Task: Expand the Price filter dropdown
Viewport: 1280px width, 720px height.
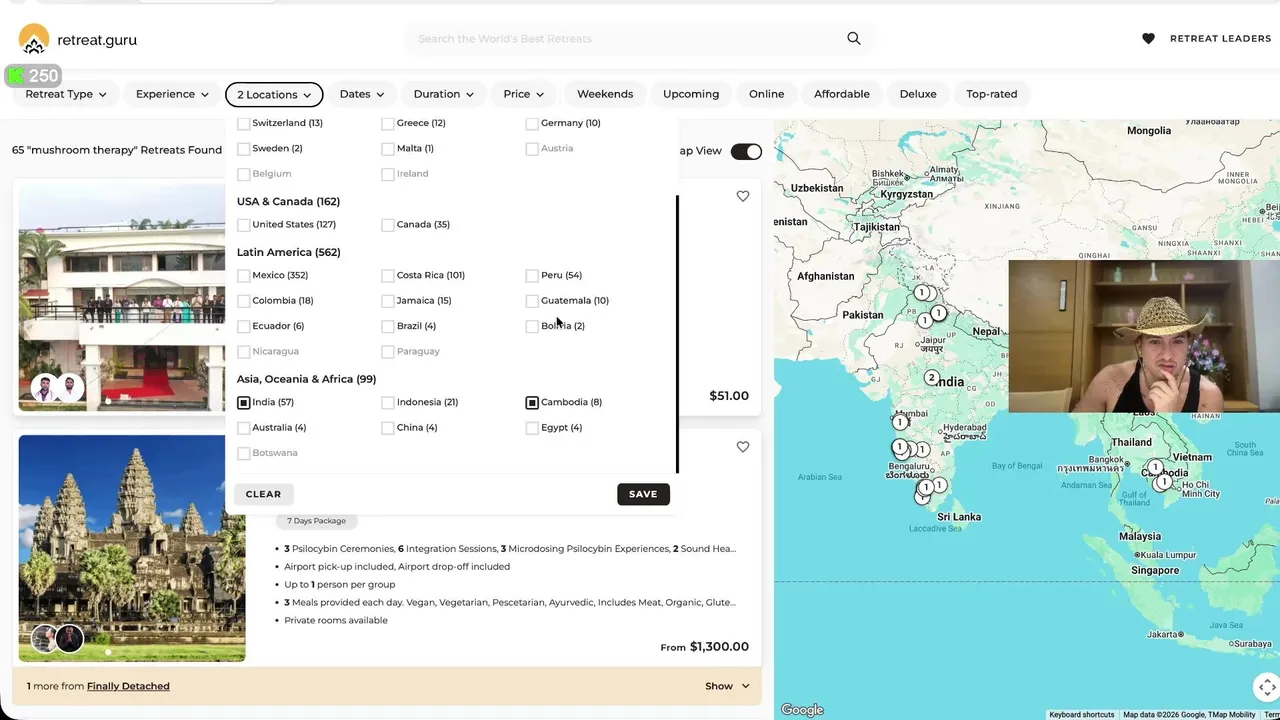Action: pos(523,94)
